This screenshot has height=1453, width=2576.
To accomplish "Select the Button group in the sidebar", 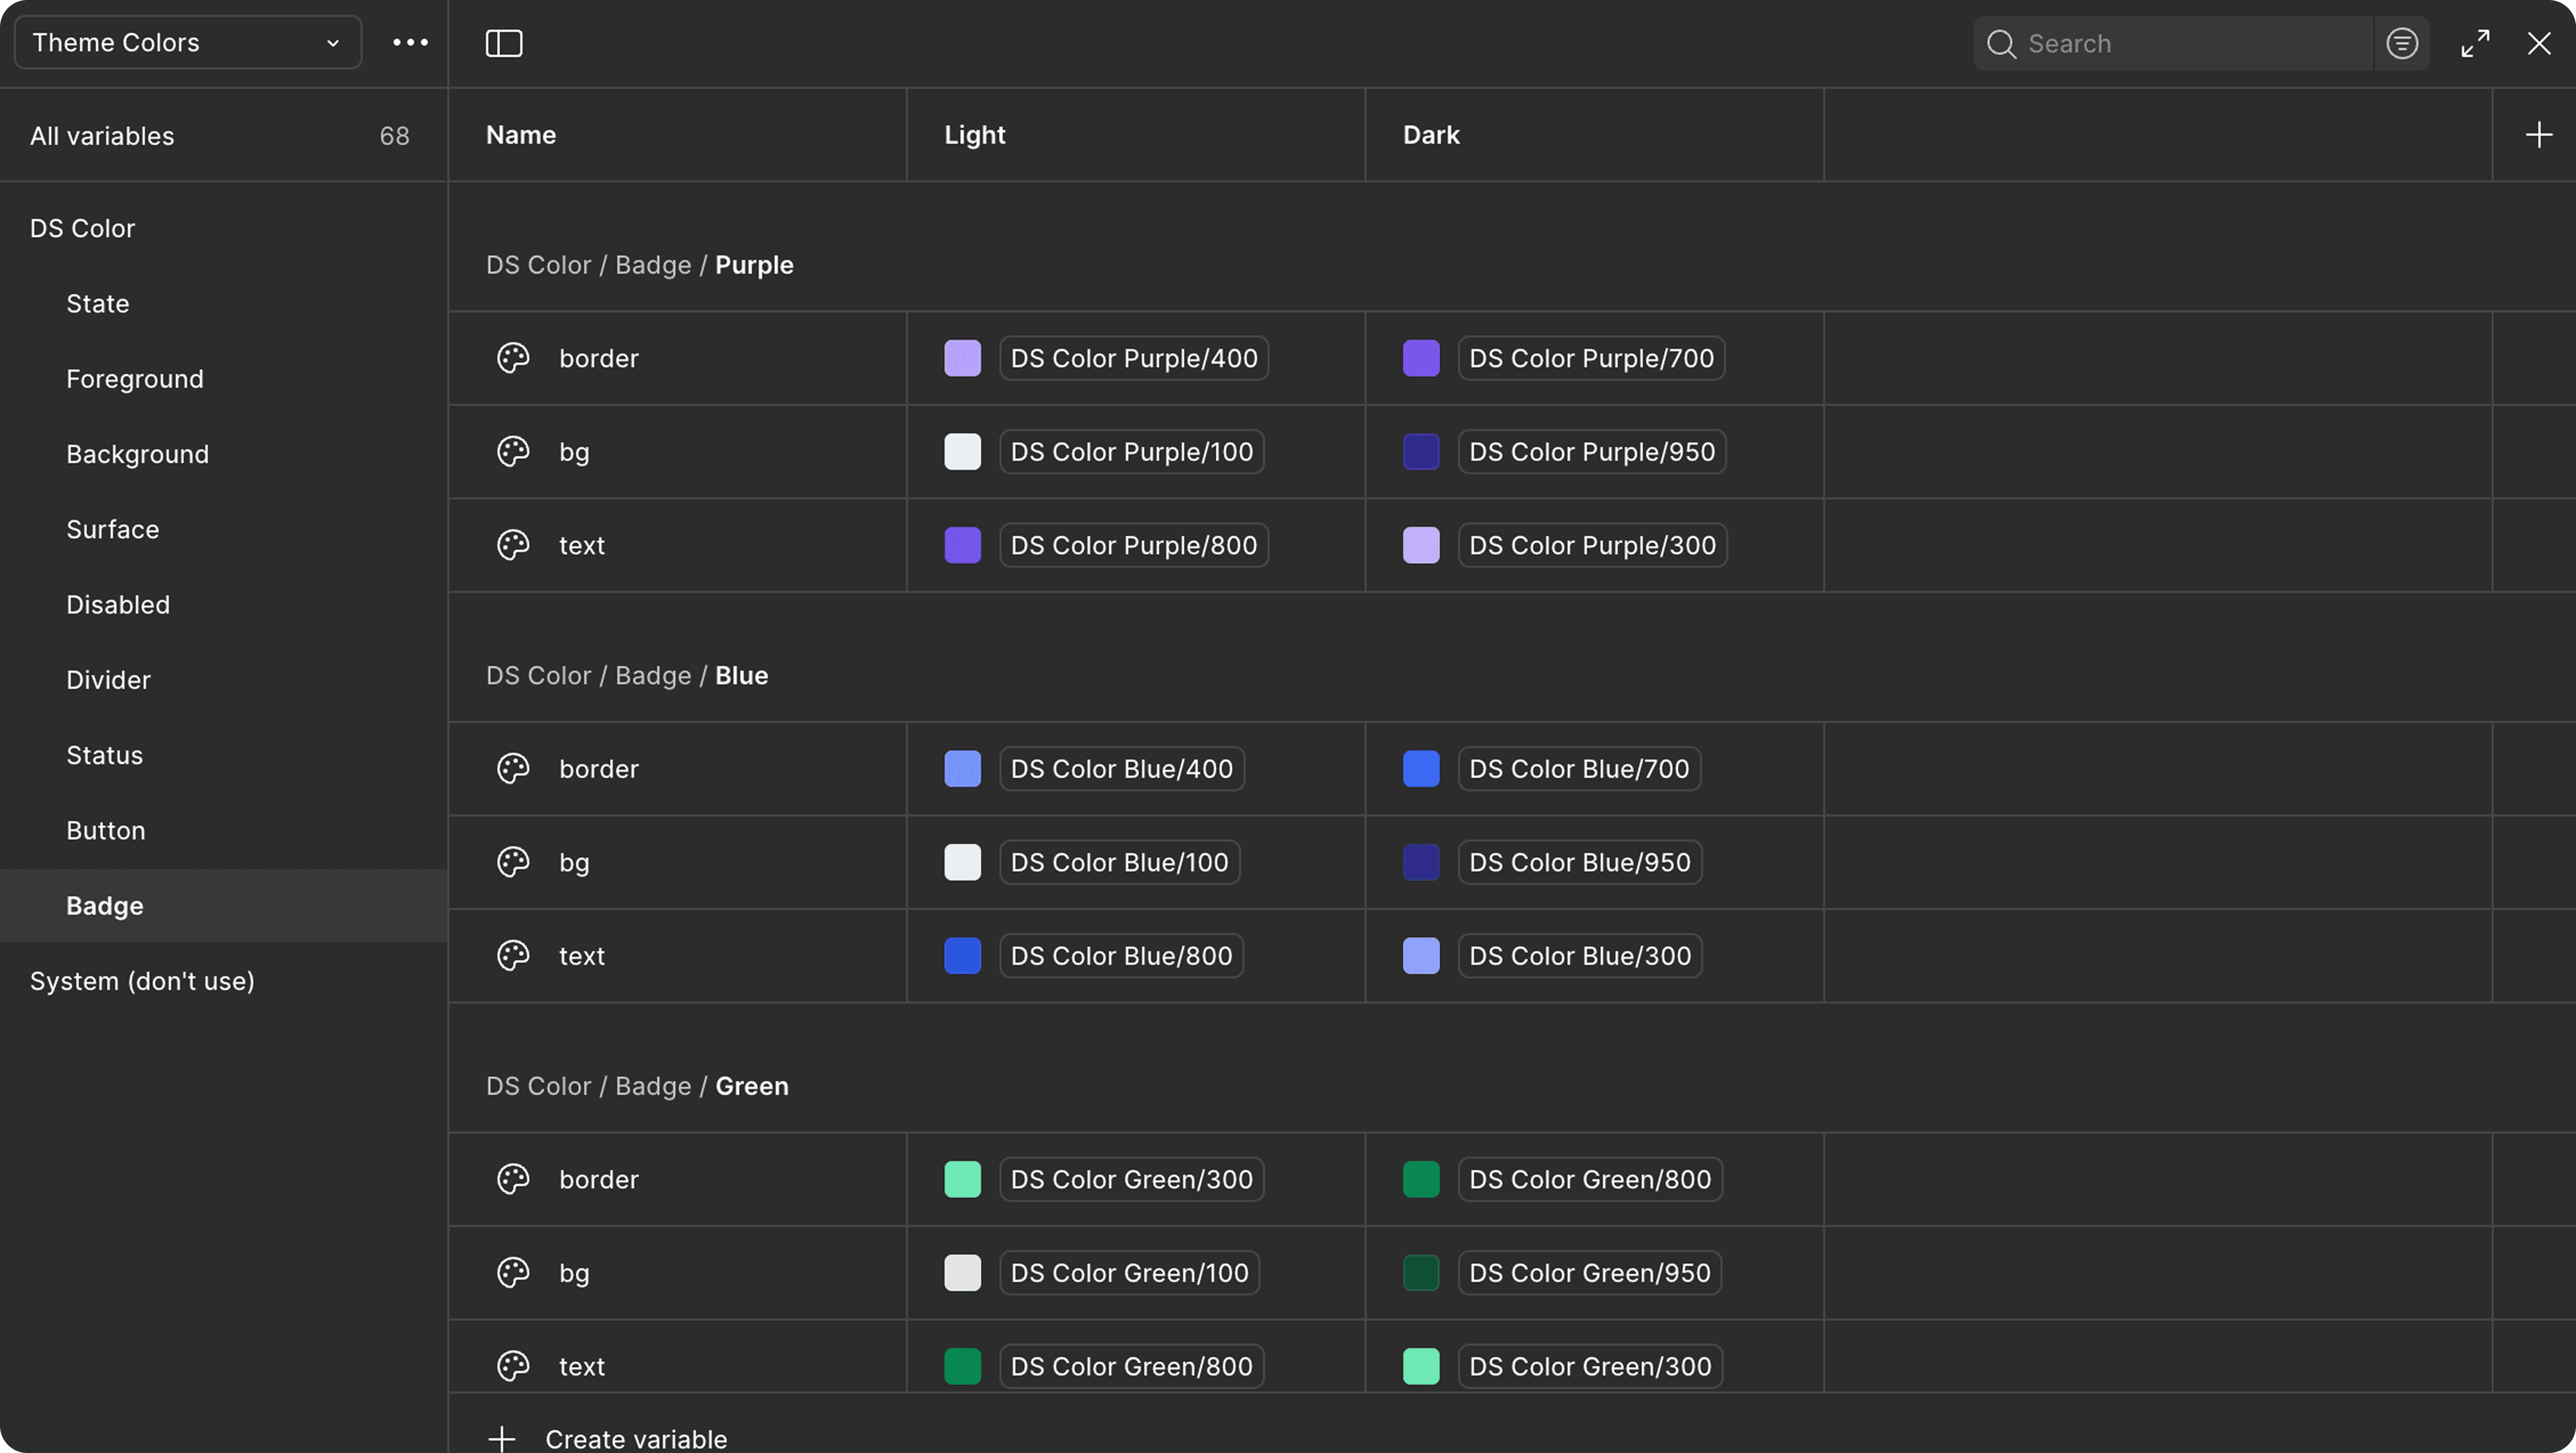I will 106,831.
